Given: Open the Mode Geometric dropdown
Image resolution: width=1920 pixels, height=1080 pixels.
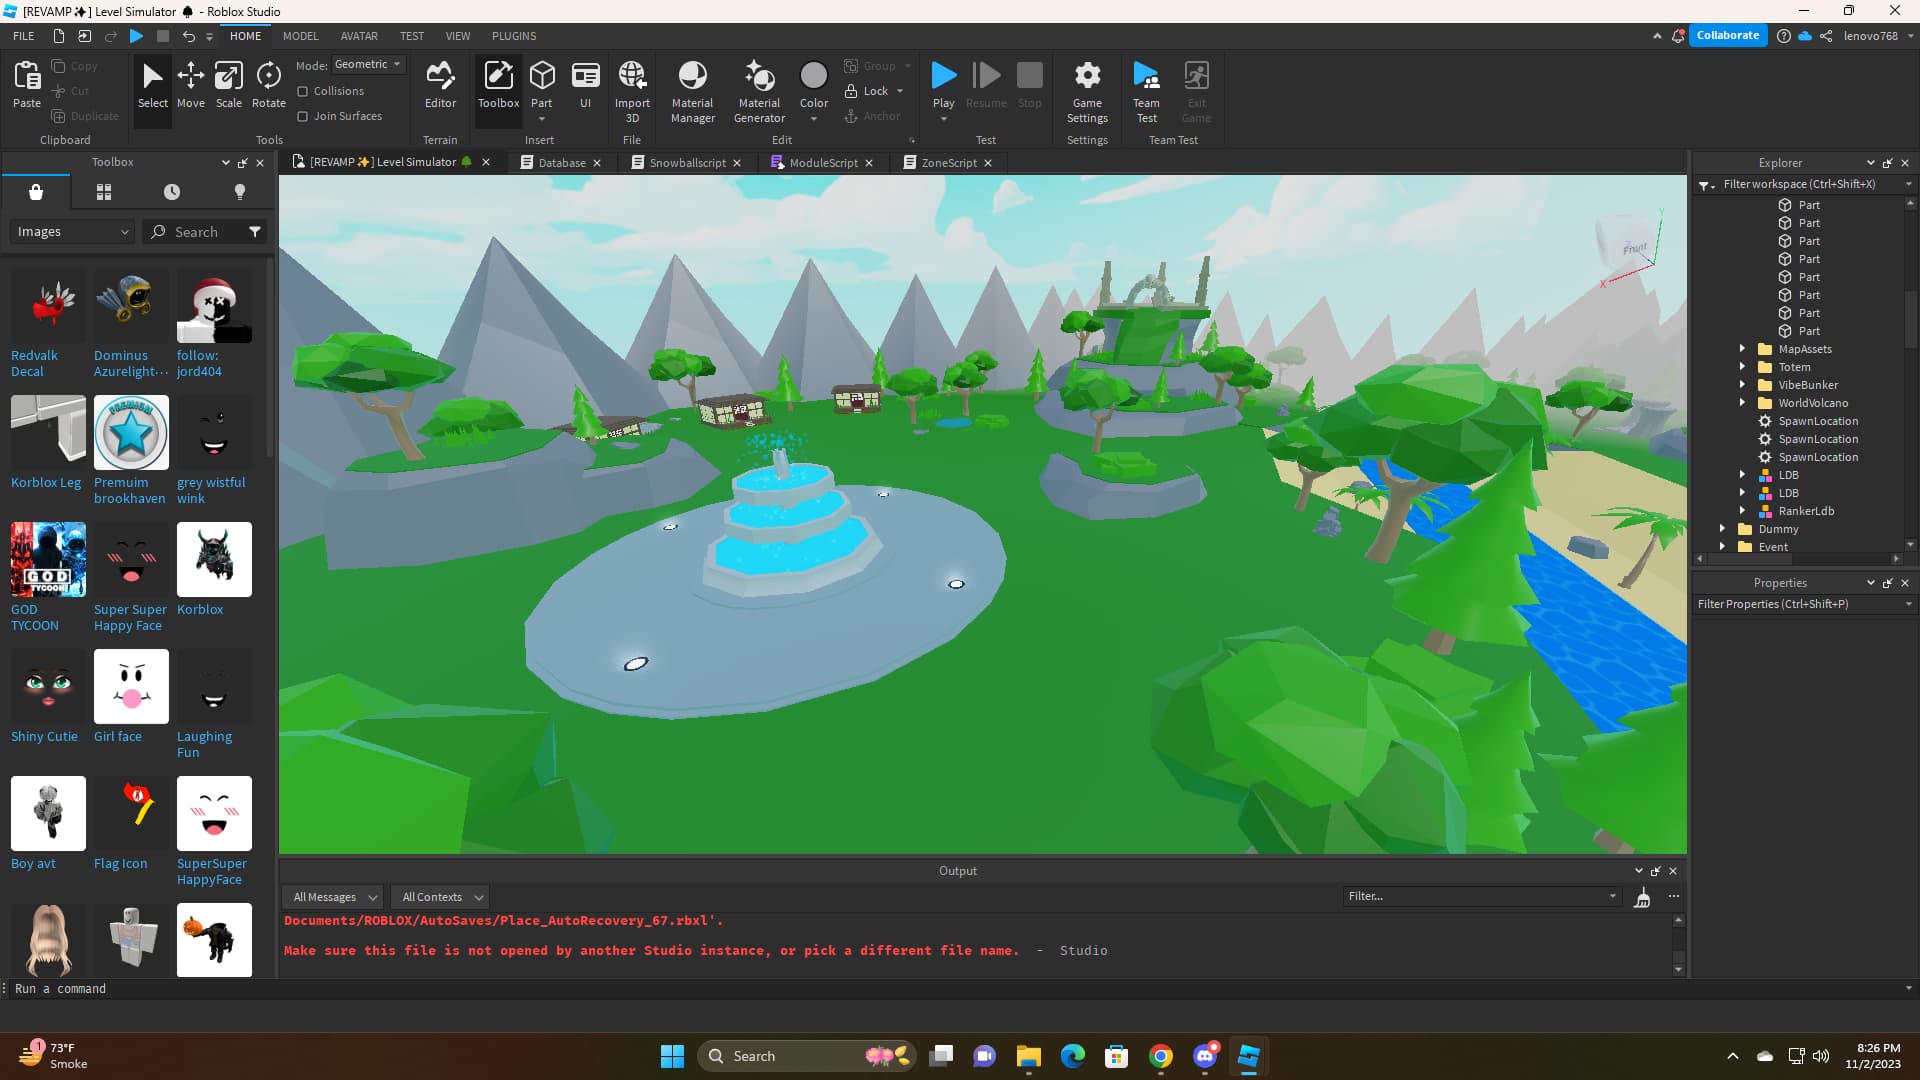Looking at the screenshot, I should click(x=367, y=64).
